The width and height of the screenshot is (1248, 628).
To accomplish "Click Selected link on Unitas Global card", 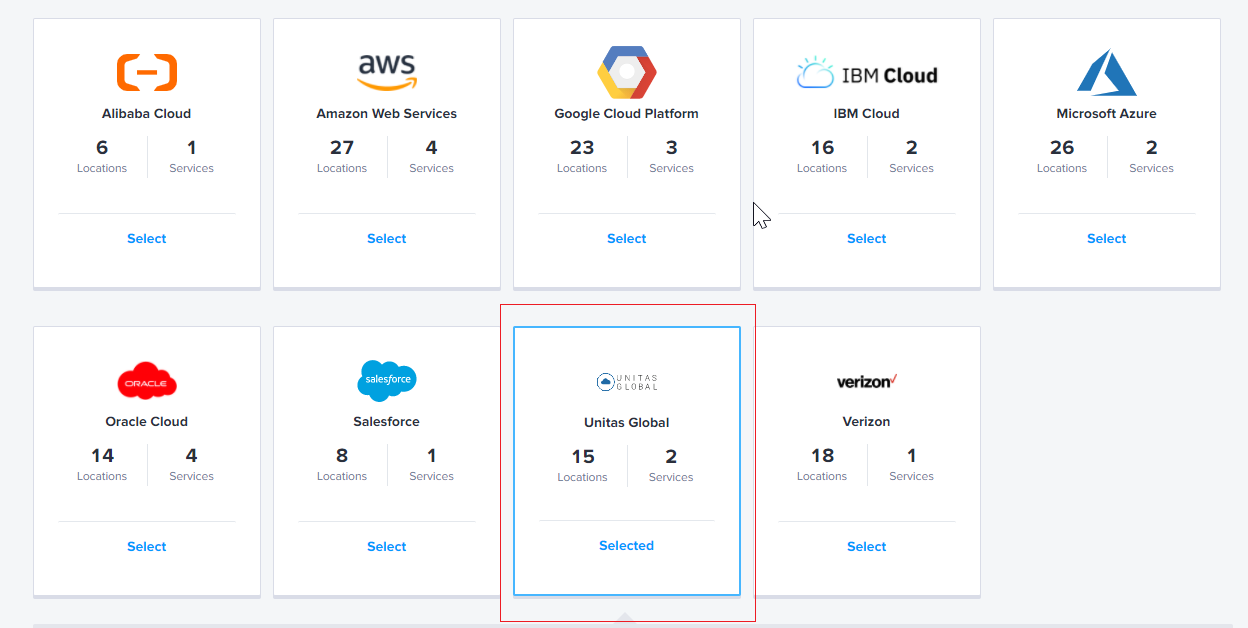I will pos(627,546).
